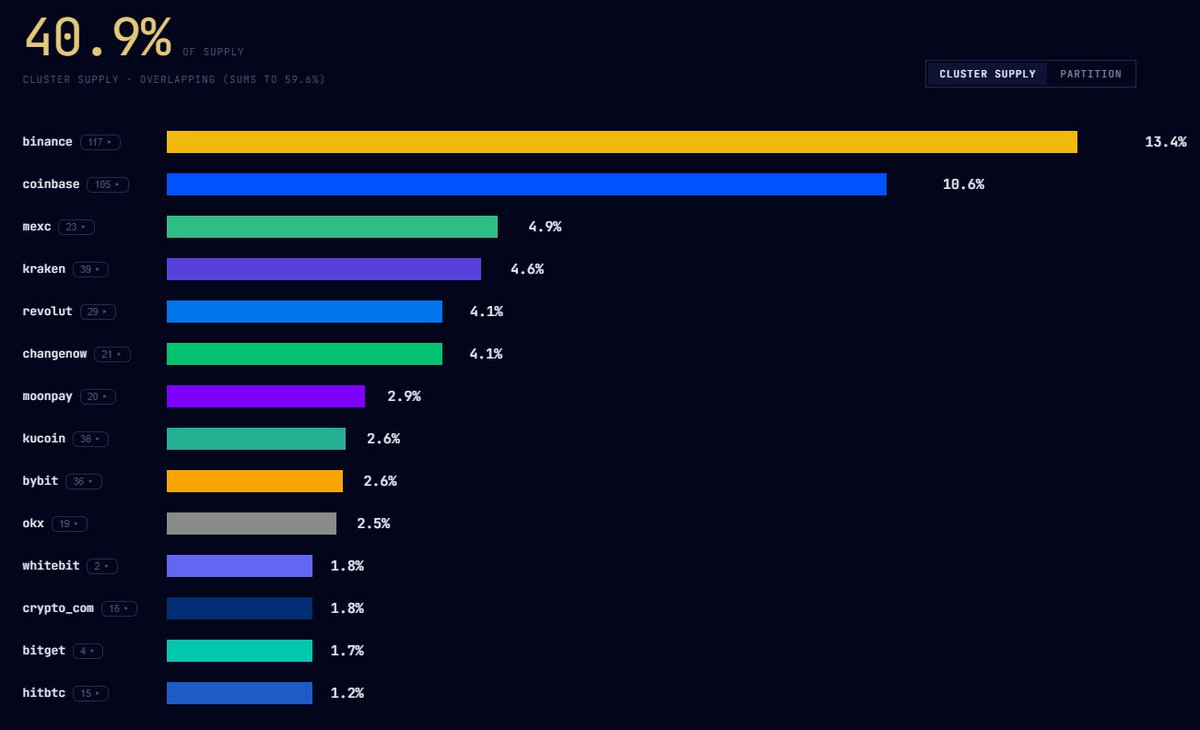This screenshot has width=1200, height=730.
Task: Select the Cluster Supply tab
Action: tap(987, 74)
